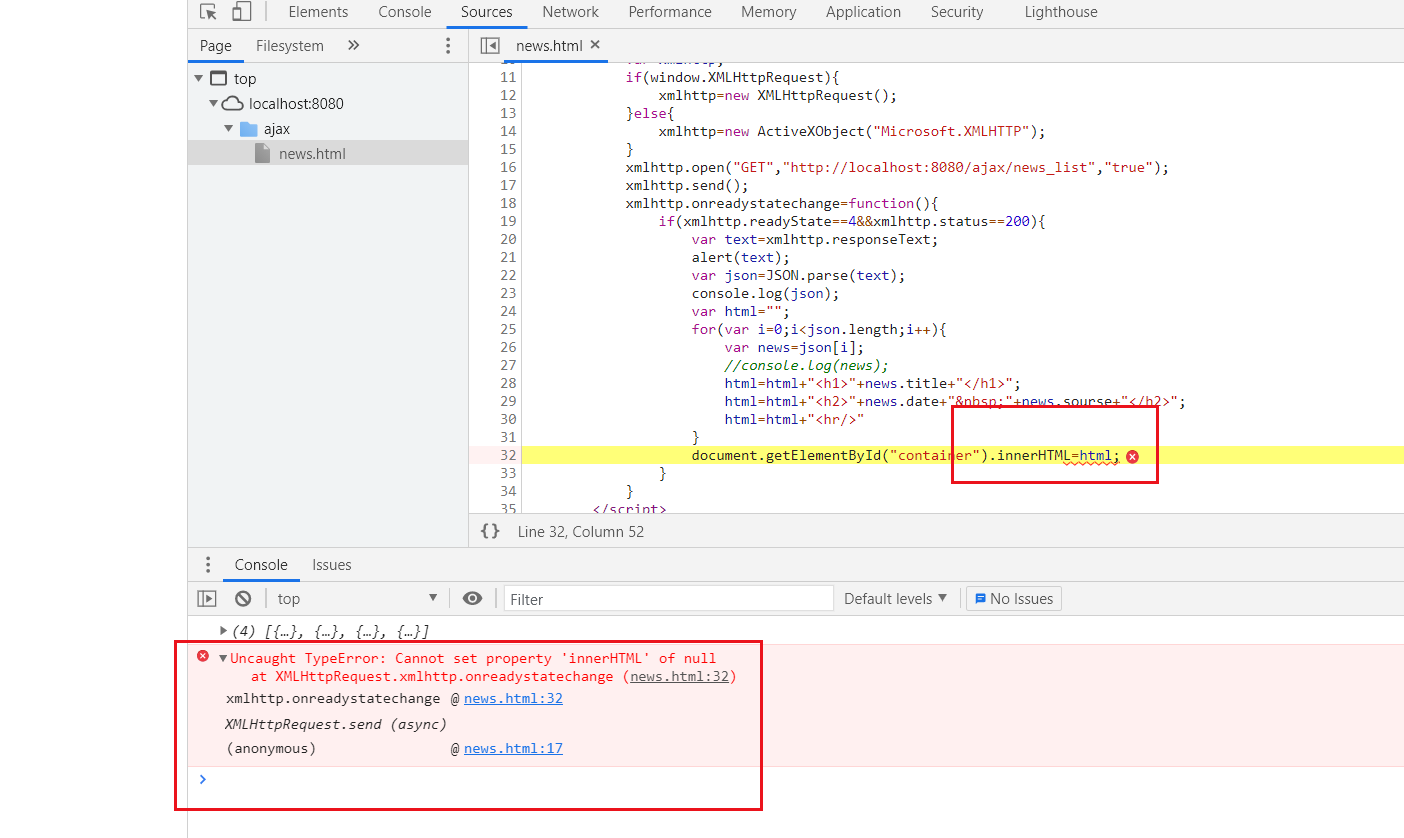Close the news.html editor tab
The image size is (1404, 838).
coord(595,45)
